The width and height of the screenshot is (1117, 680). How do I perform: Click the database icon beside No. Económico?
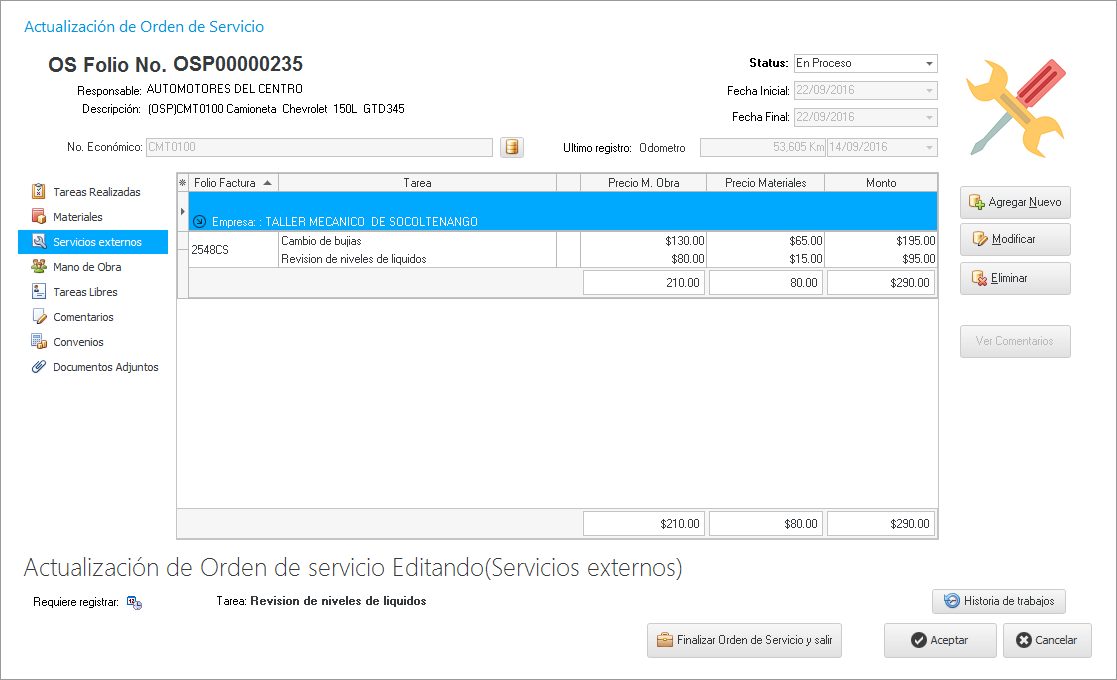coord(512,148)
